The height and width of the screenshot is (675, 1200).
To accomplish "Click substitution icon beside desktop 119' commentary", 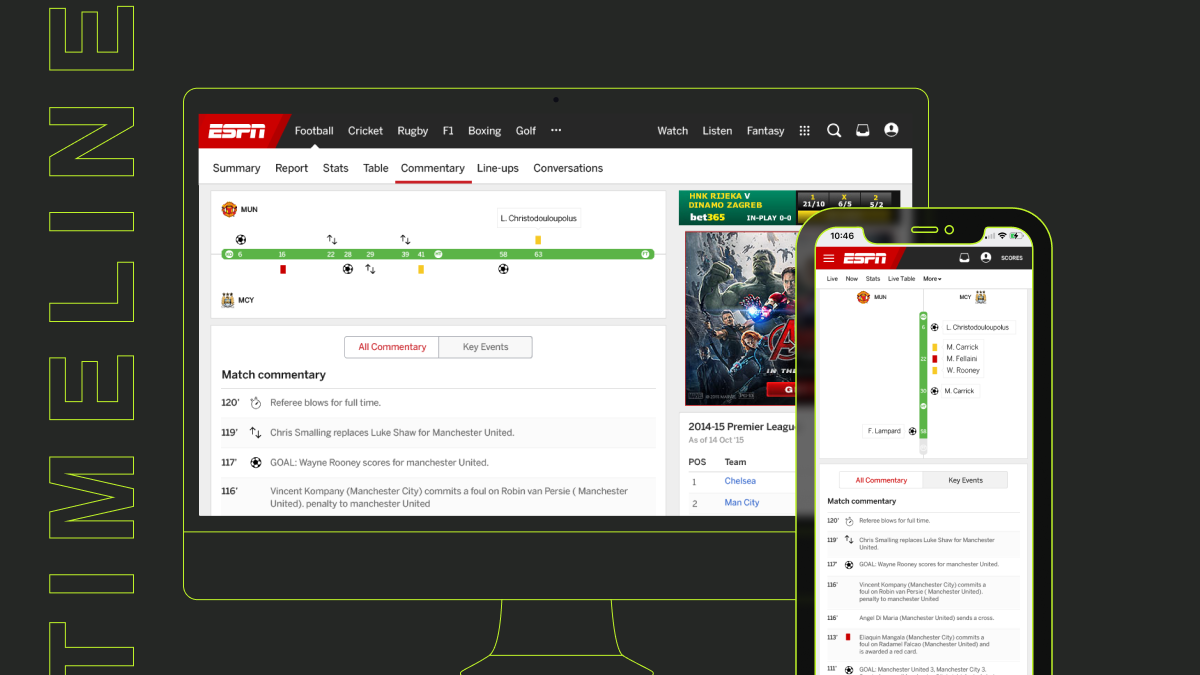I will pyautogui.click(x=255, y=433).
